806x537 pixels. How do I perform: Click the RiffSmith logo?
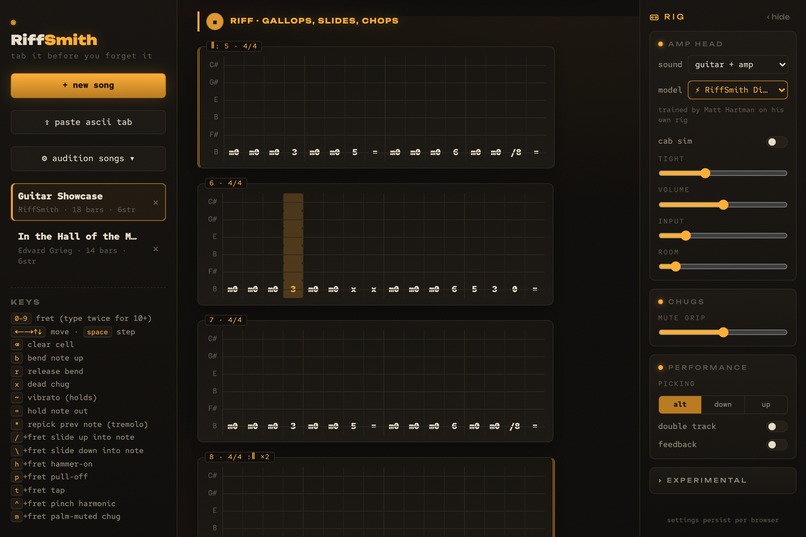click(x=54, y=40)
